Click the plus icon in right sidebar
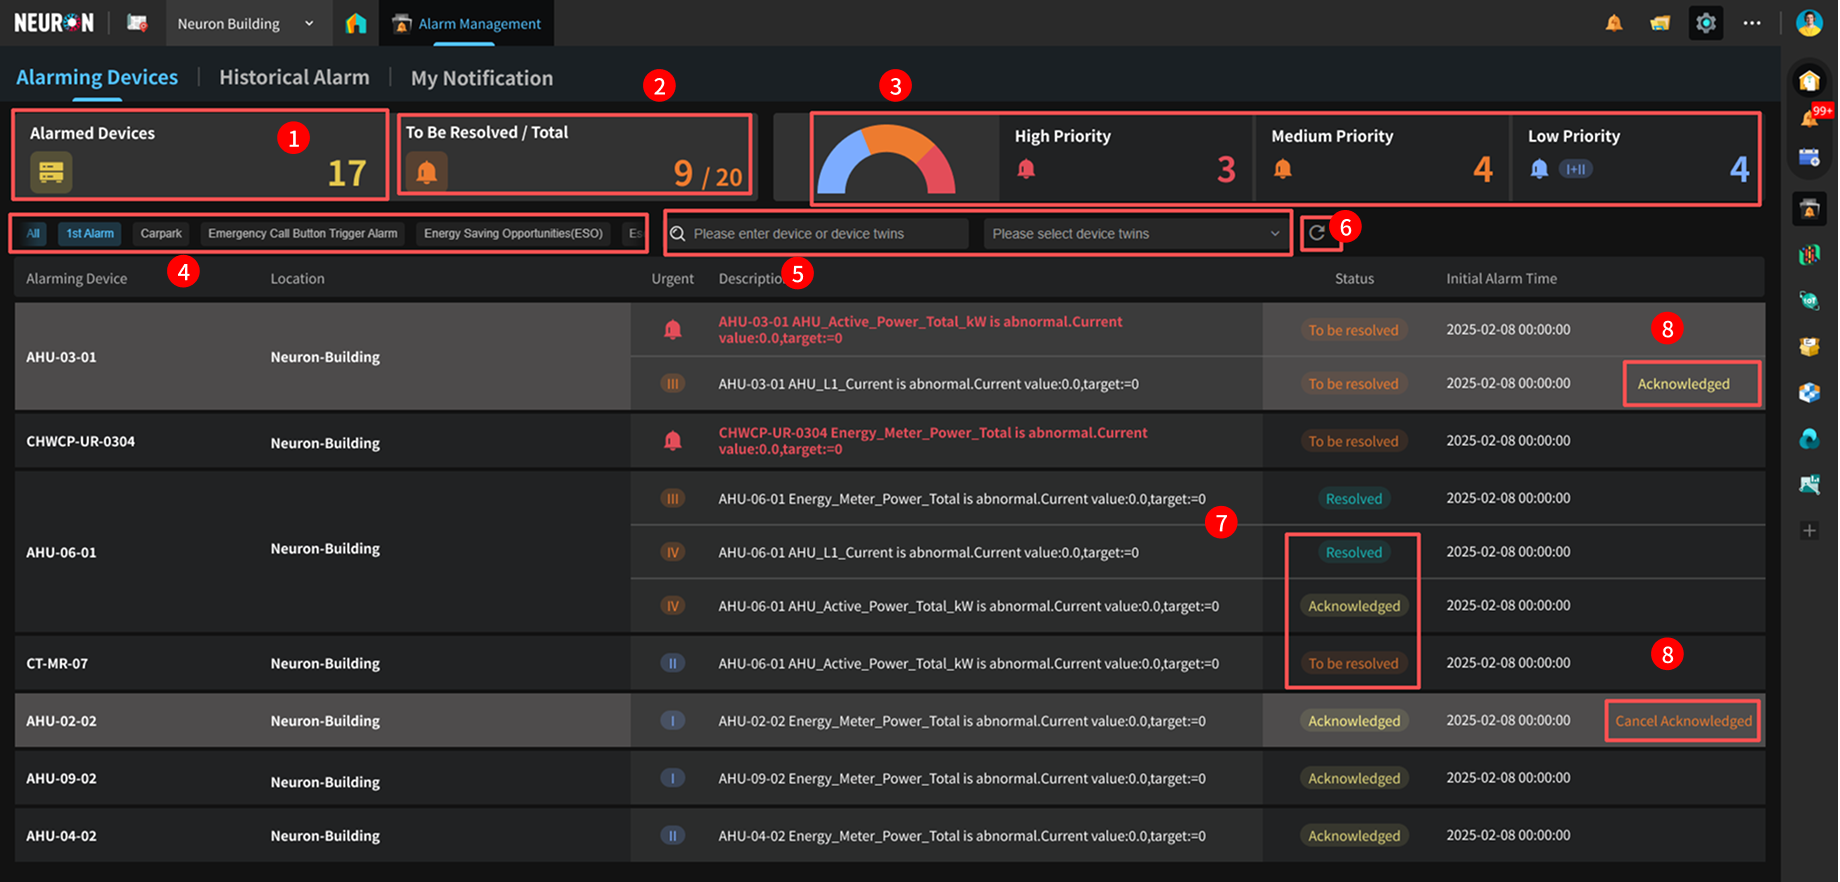This screenshot has width=1840, height=882. 1809,531
